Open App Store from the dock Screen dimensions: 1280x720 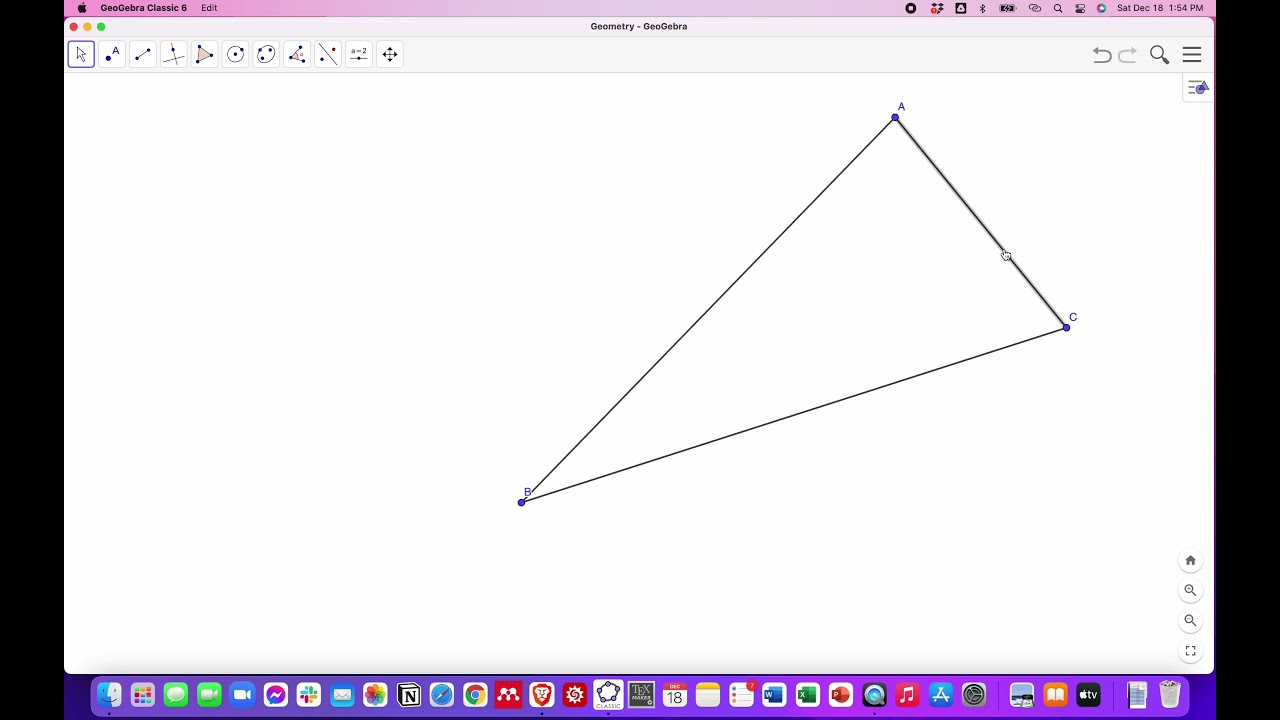[x=941, y=694]
